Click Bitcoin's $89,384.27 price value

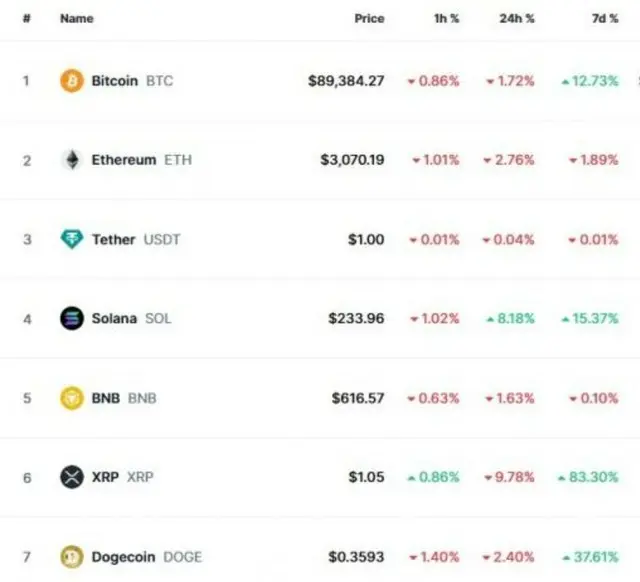click(x=346, y=81)
